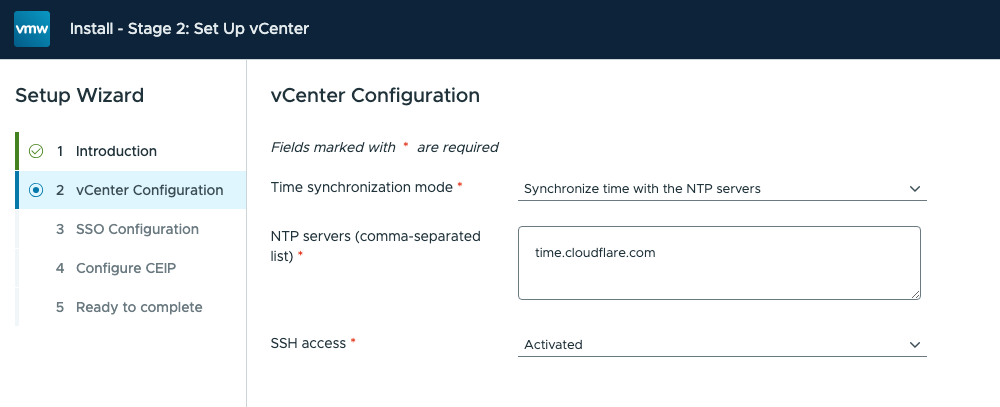Click the 'NTP servers (comma-separated list)' label
Screen dimensions: 1000x407
376,246
